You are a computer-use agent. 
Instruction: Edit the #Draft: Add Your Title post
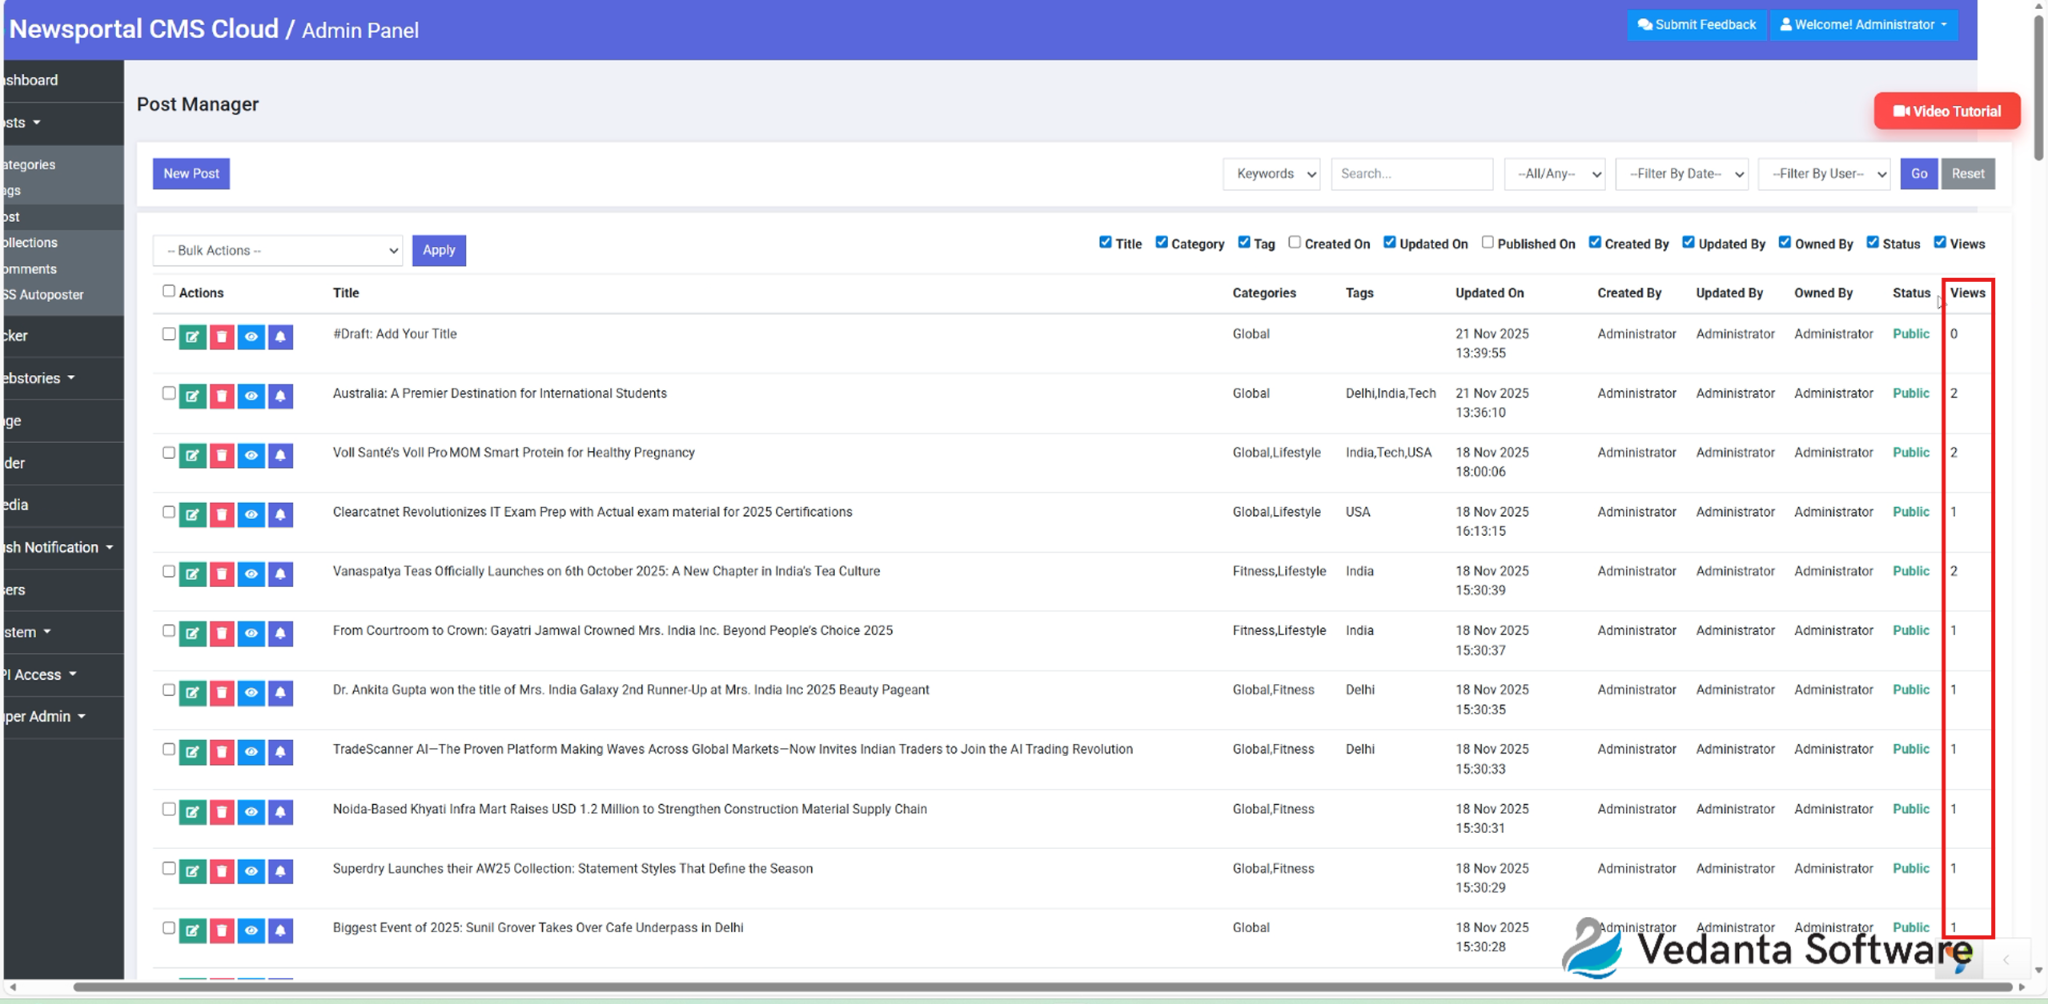(x=192, y=337)
